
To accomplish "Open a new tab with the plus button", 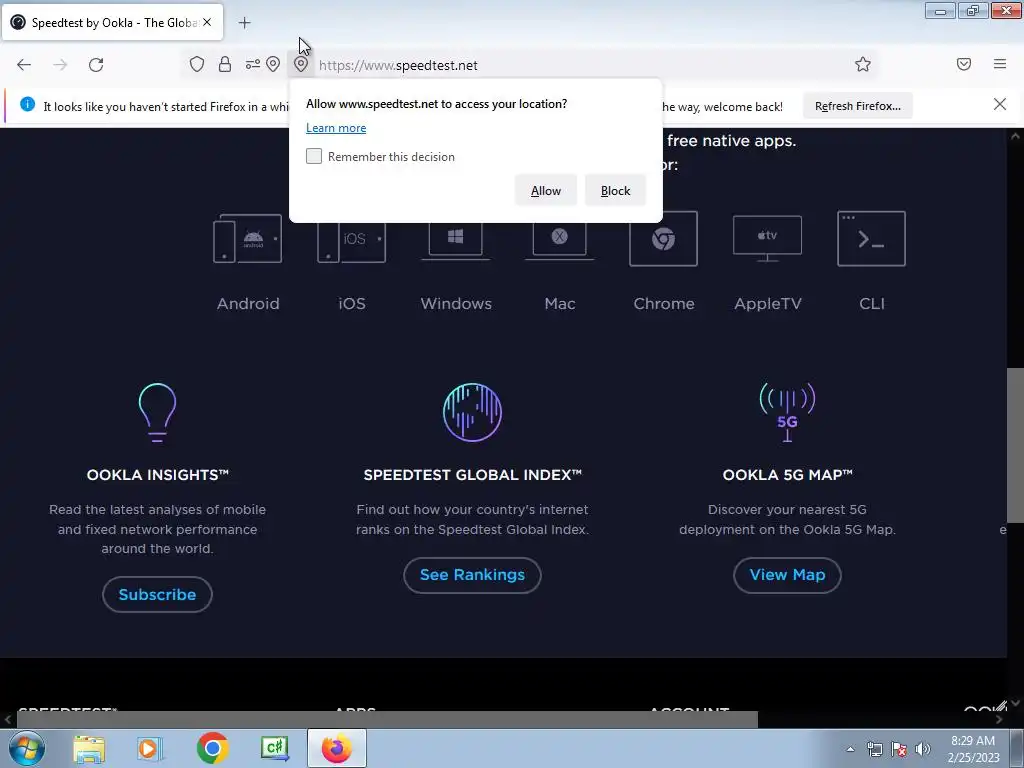I will [x=244, y=23].
